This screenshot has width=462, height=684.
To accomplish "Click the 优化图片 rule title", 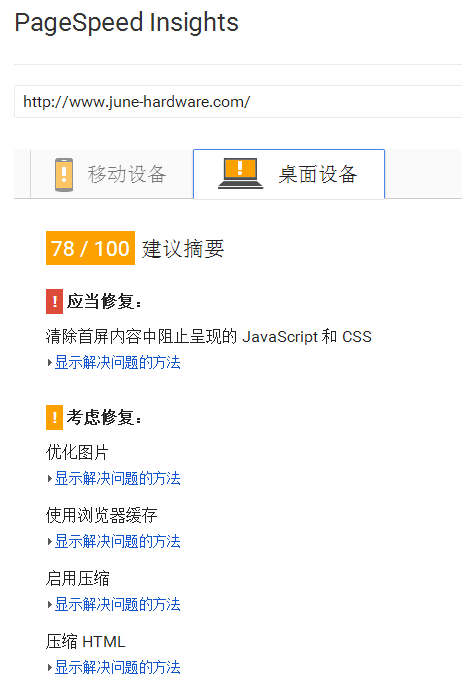I will tap(77, 452).
